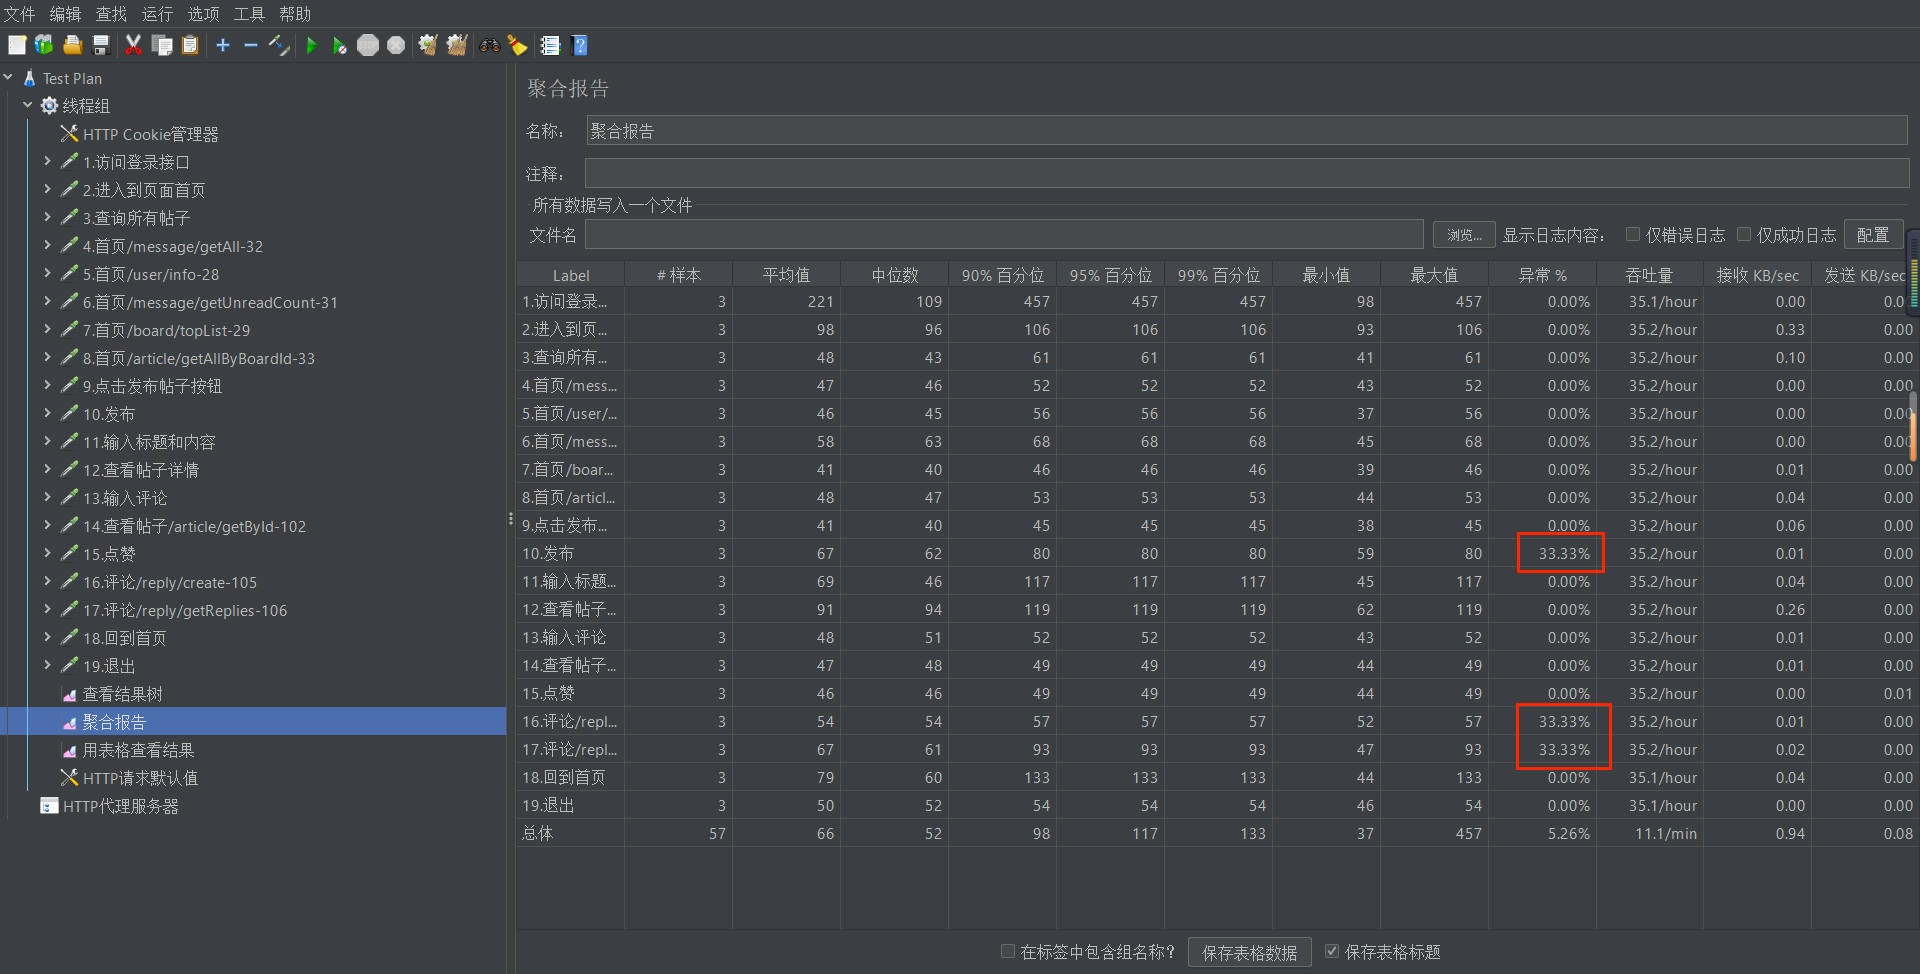This screenshot has width=1920, height=974.
Task: Start the test with the green play icon
Action: click(x=312, y=45)
